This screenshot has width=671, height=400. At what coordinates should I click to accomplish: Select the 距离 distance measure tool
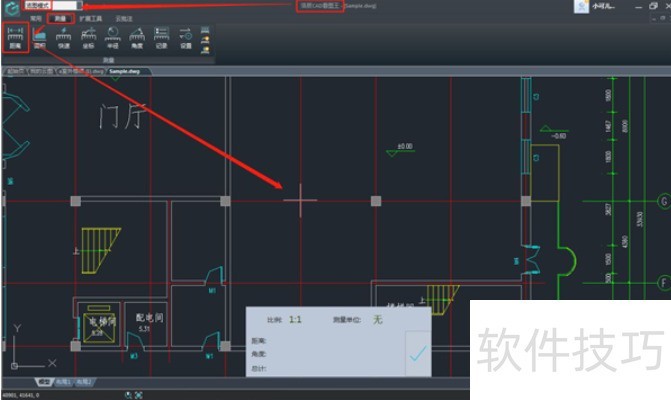point(15,38)
